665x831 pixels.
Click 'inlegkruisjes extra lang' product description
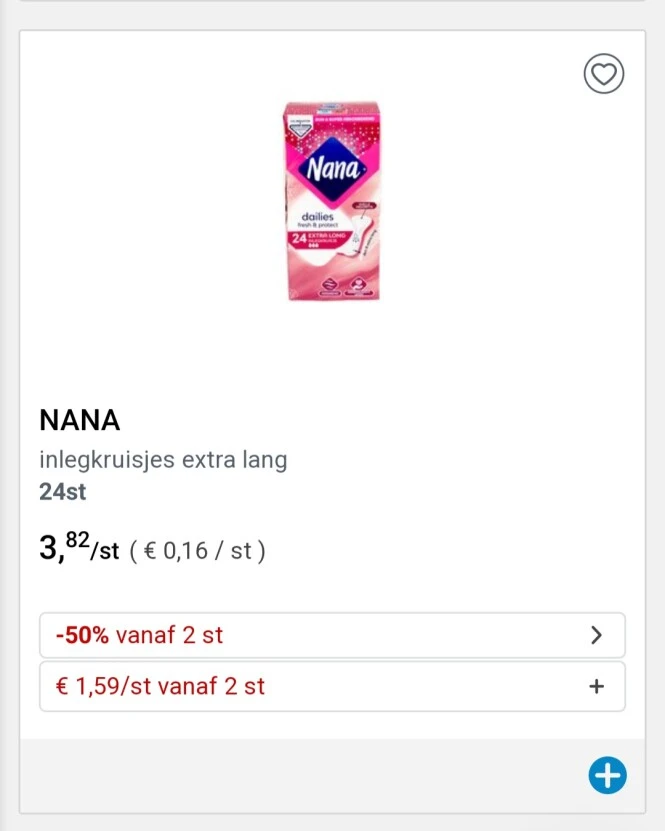pos(163,461)
